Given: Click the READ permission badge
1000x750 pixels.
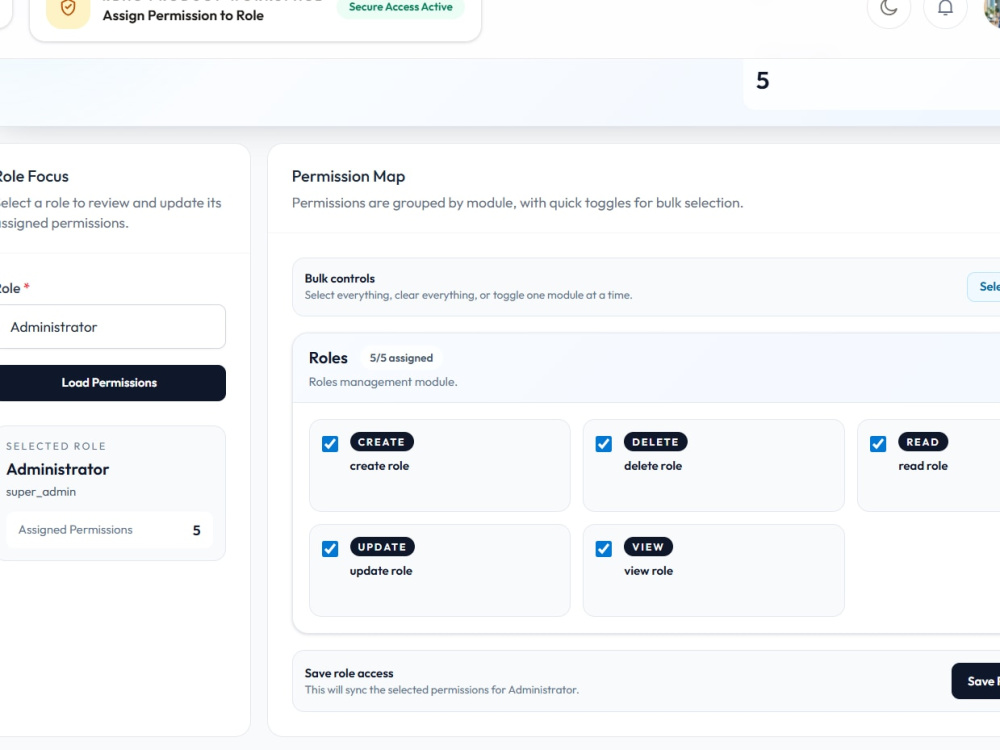Looking at the screenshot, I should [922, 442].
